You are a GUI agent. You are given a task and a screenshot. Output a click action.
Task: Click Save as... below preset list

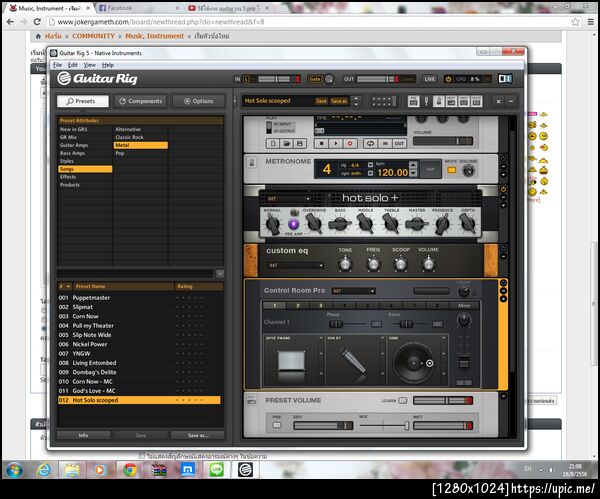pyautogui.click(x=198, y=435)
